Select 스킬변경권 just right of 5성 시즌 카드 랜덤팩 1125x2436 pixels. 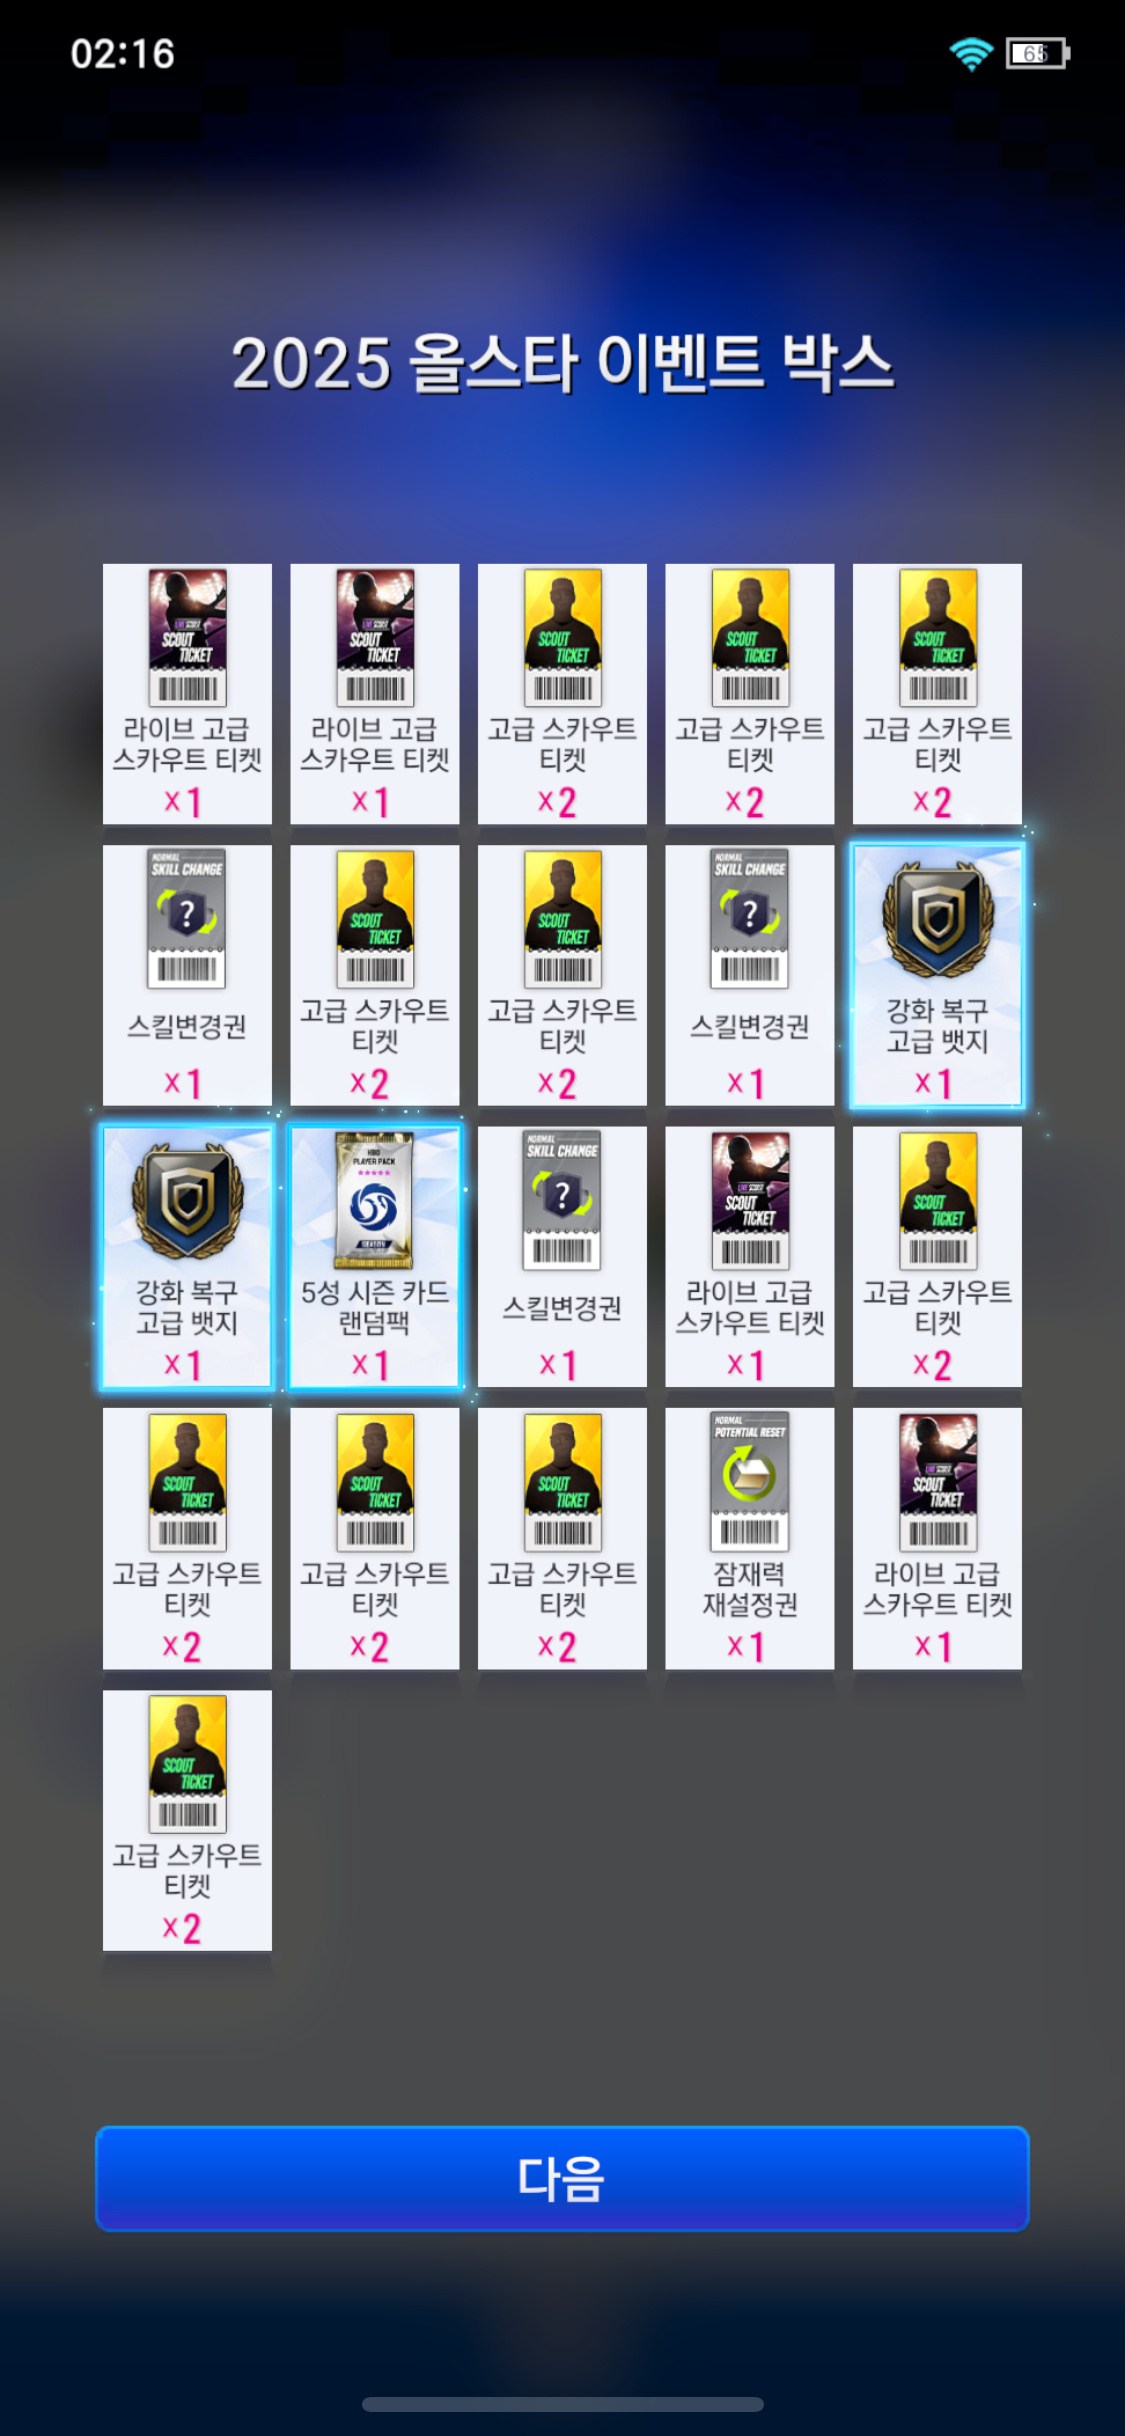(x=562, y=1257)
